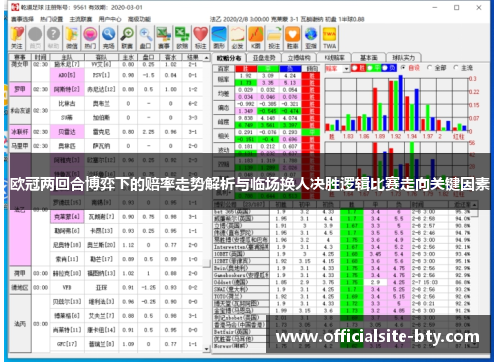This screenshot has height=362, width=500.
Task: Open the 赛事选择 menu
Action: click(22, 19)
